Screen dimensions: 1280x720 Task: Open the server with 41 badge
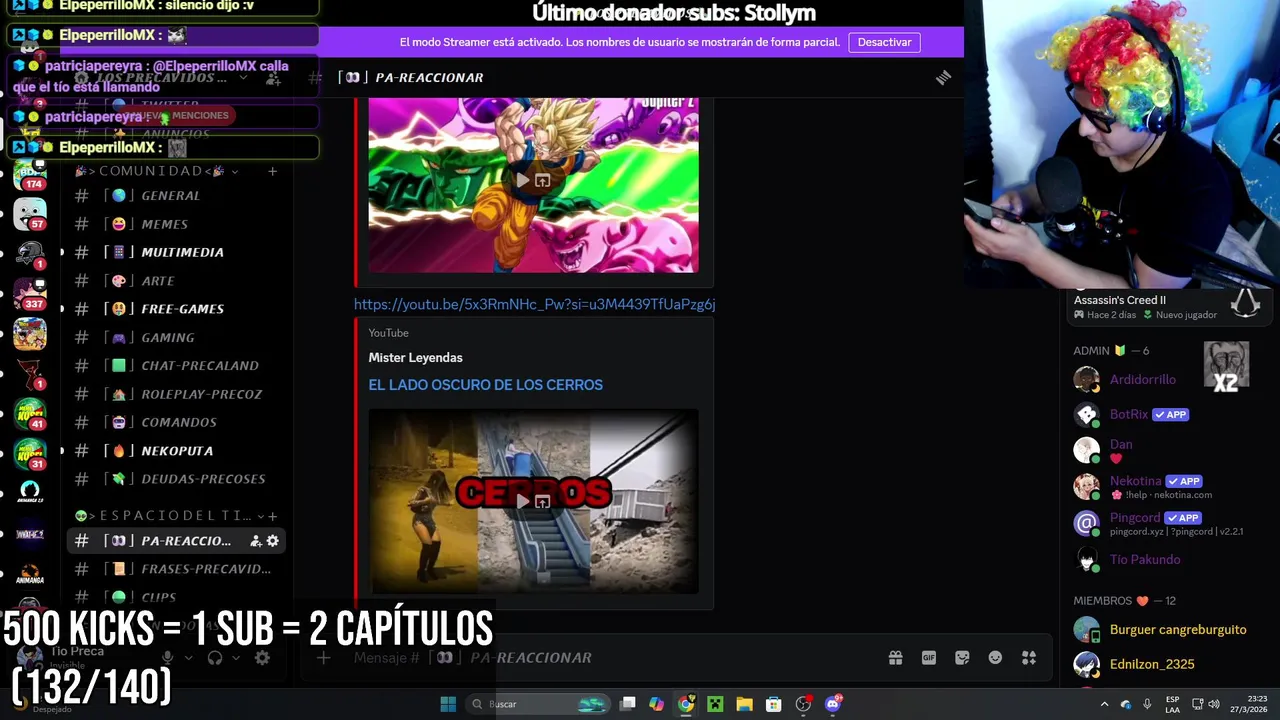click(x=30, y=413)
